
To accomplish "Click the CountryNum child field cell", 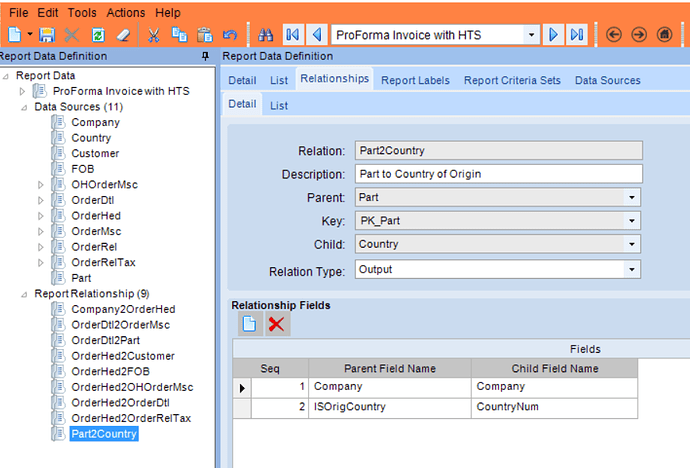I will pyautogui.click(x=554, y=408).
